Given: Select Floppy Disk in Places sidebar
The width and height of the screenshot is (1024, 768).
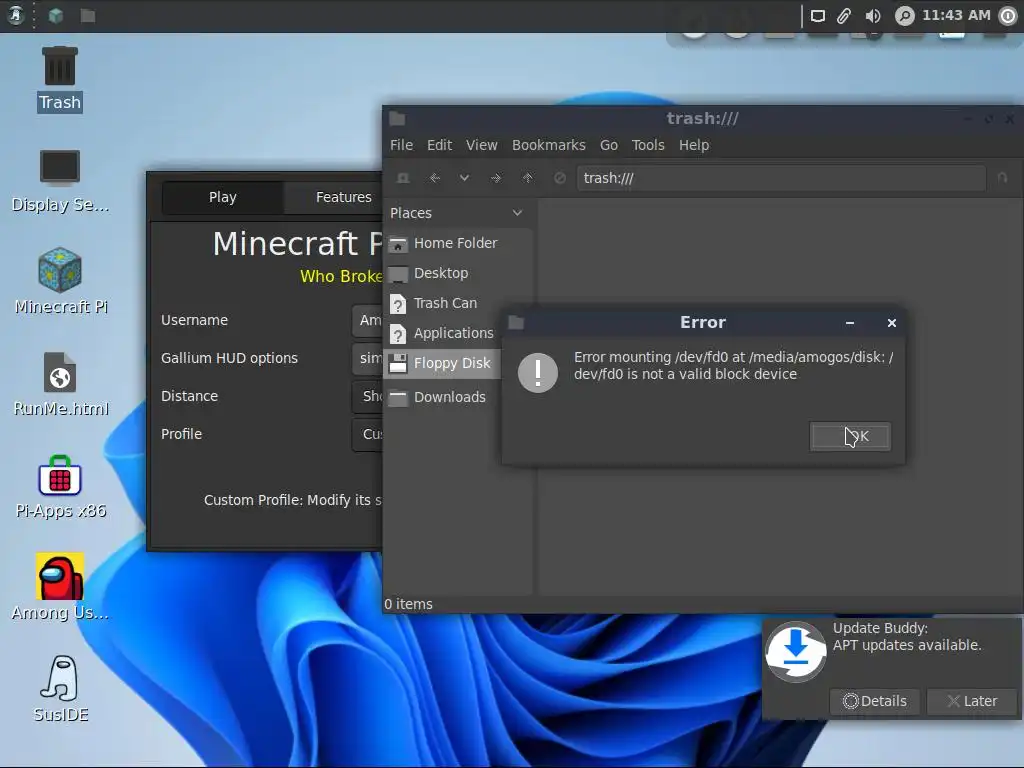Looking at the screenshot, I should click(444, 363).
